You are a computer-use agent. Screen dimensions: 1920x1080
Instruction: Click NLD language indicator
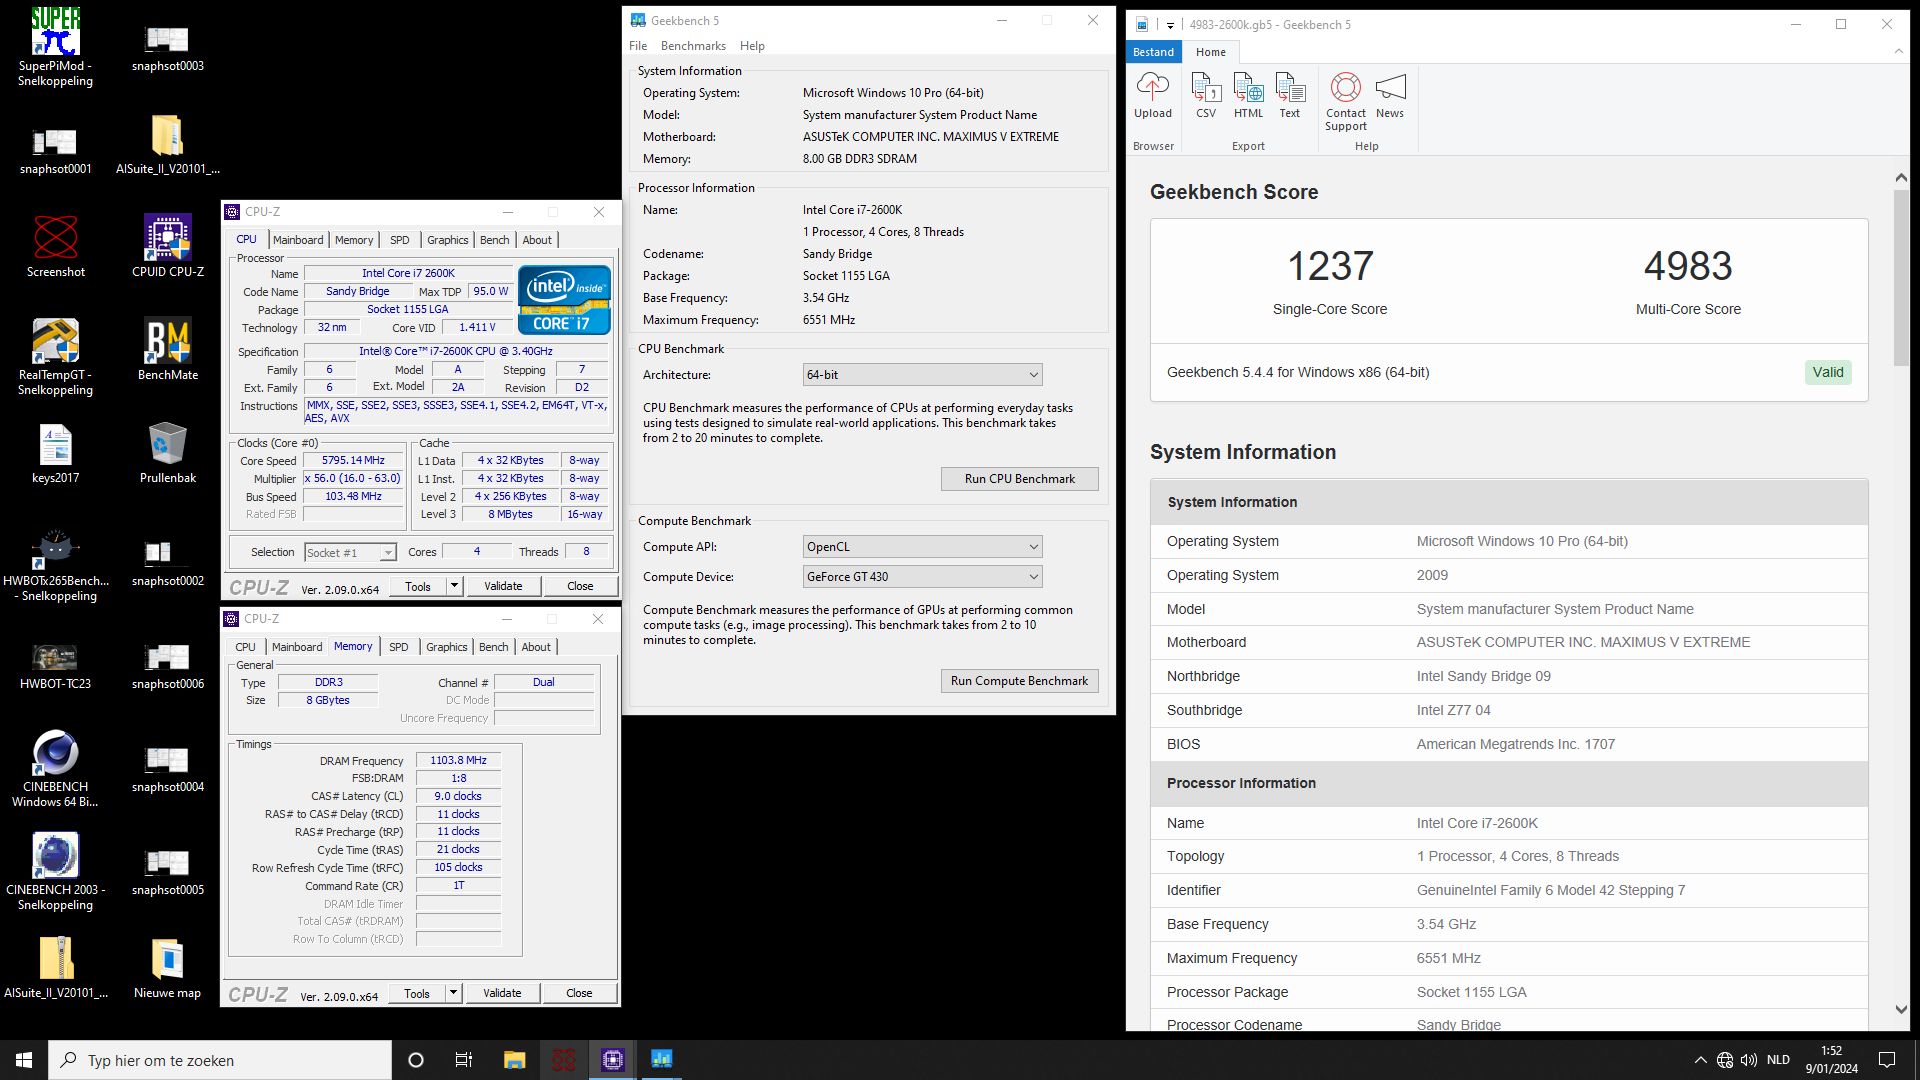1778,1060
